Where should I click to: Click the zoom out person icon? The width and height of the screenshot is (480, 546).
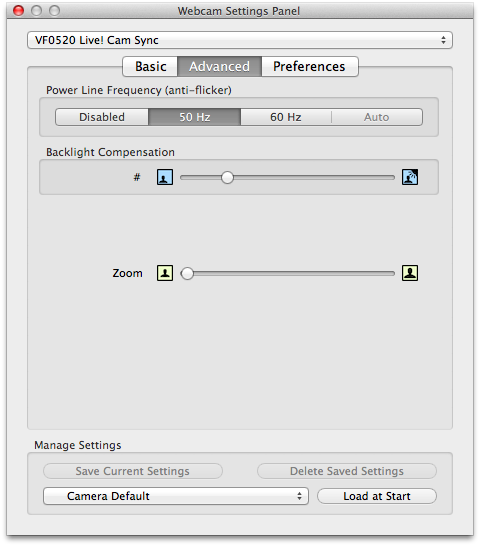tap(165, 273)
